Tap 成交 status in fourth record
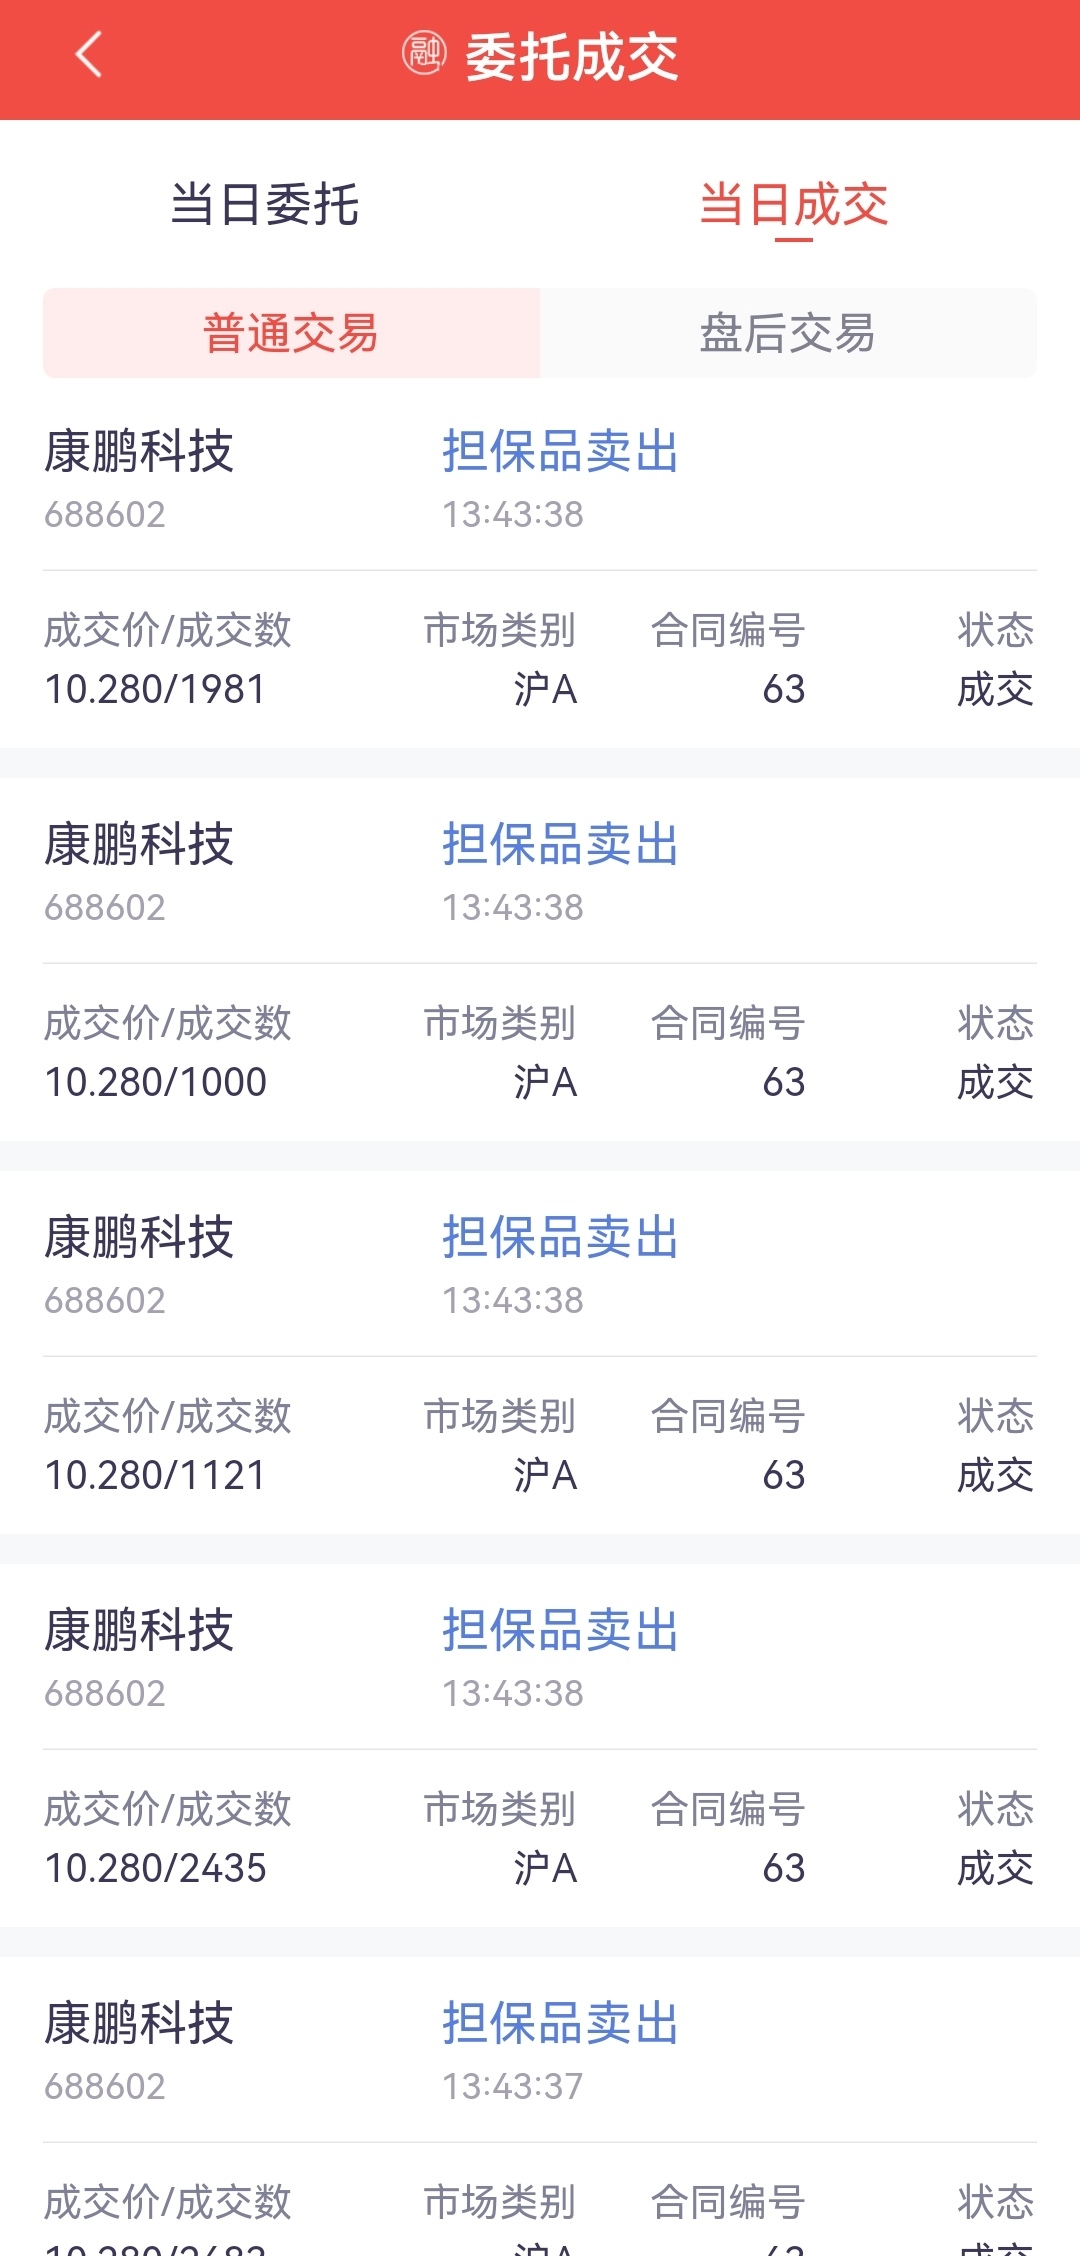The height and width of the screenshot is (2256, 1080). tap(995, 1868)
